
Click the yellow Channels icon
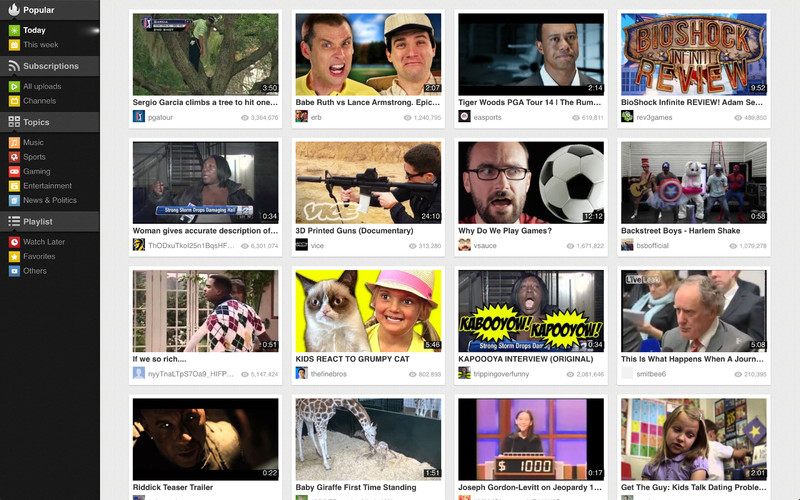14,101
